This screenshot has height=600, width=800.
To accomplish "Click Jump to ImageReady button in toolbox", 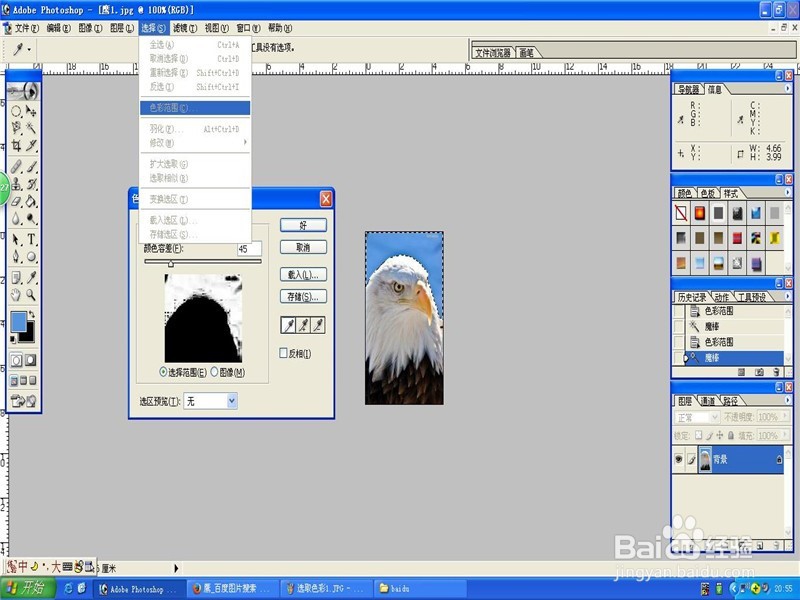I will point(23,402).
